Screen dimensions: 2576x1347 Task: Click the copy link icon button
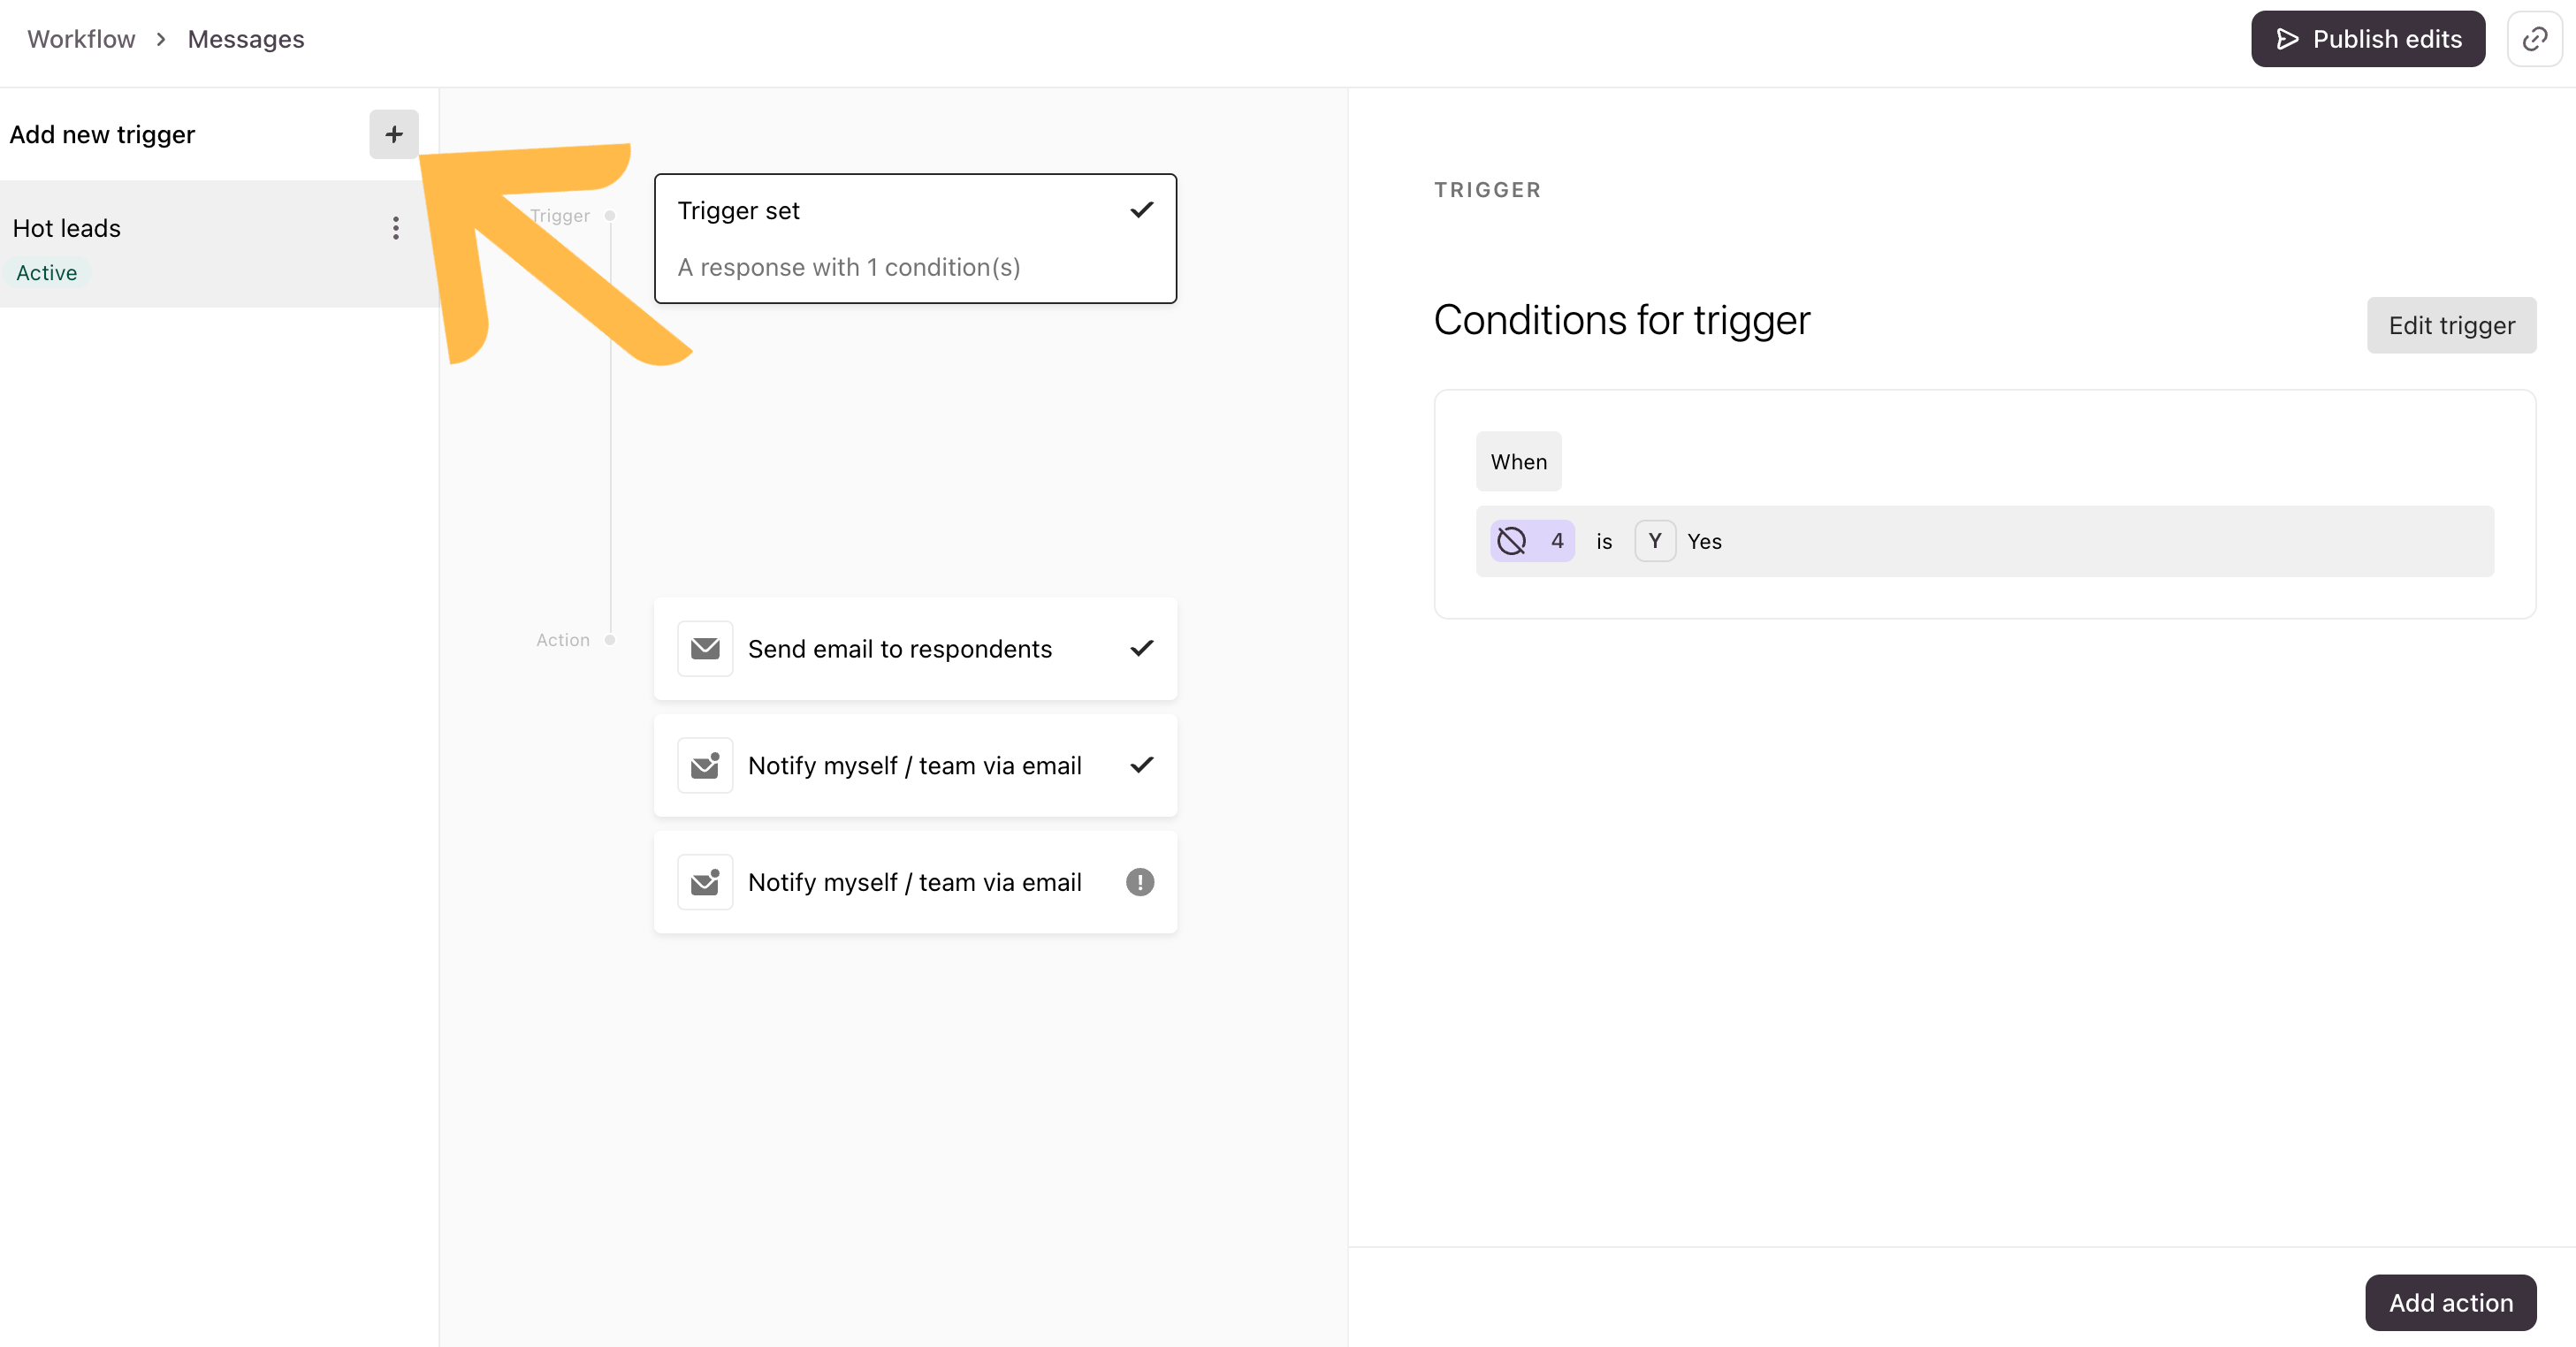[x=2534, y=39]
